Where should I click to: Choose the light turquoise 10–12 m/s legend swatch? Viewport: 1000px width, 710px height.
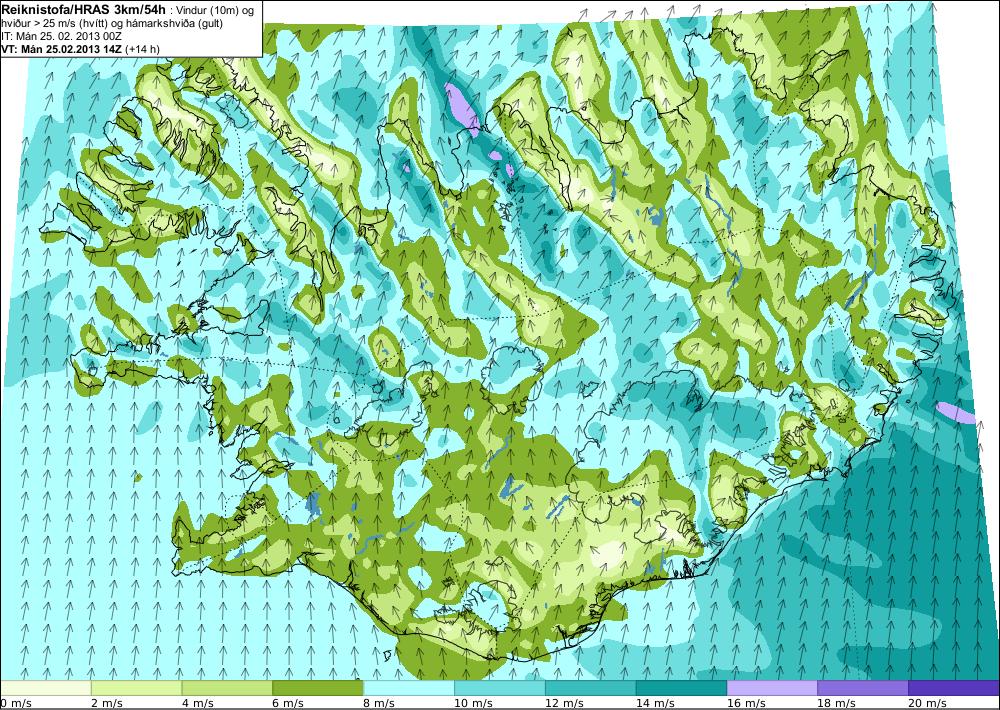(499, 688)
